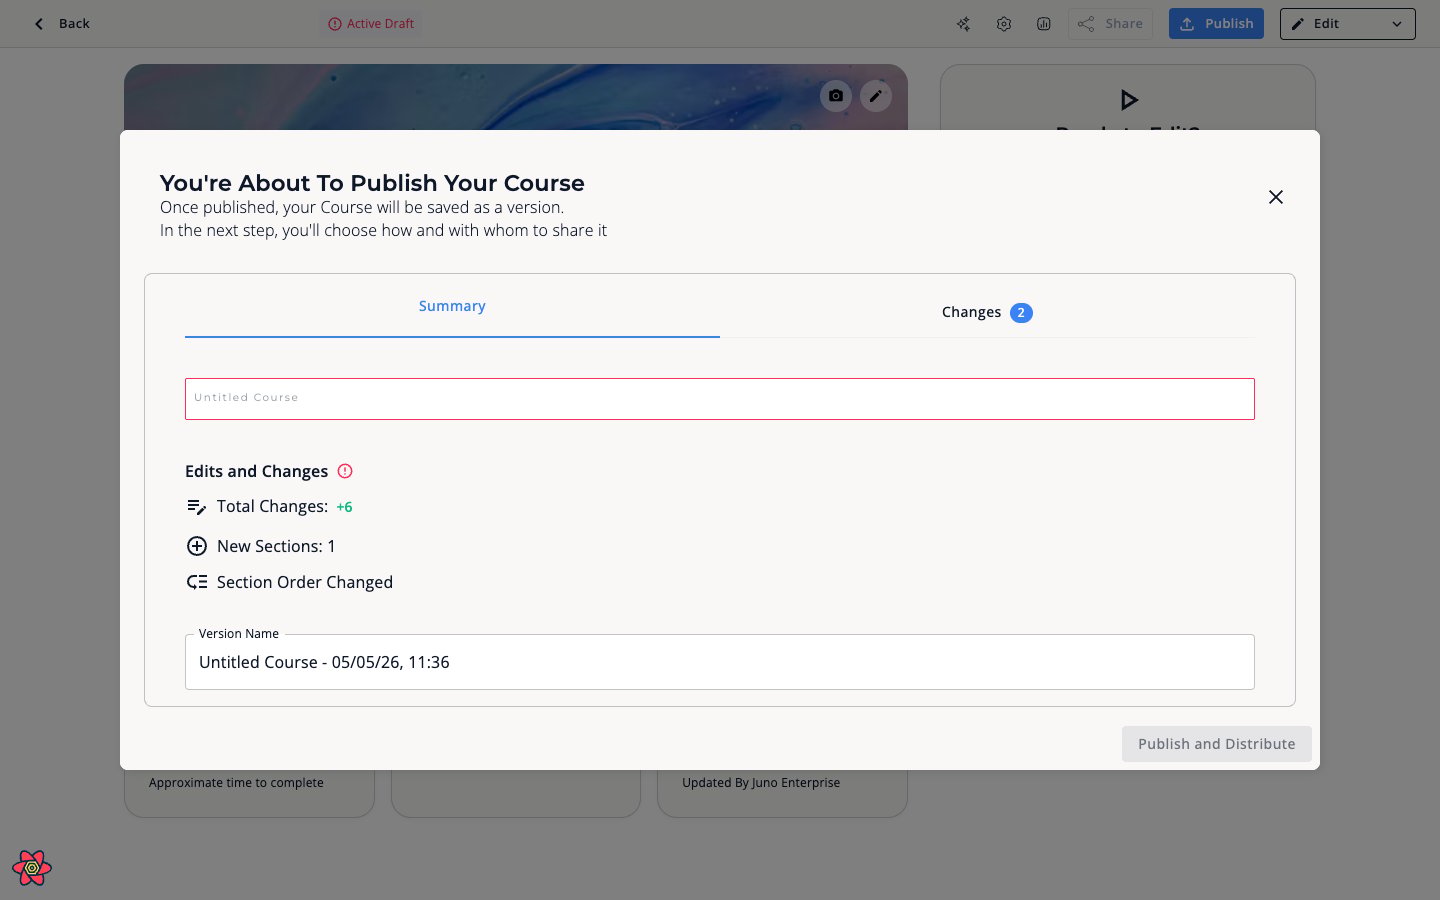1440x900 pixels.
Task: Click the Version Name input field
Action: (x=720, y=662)
